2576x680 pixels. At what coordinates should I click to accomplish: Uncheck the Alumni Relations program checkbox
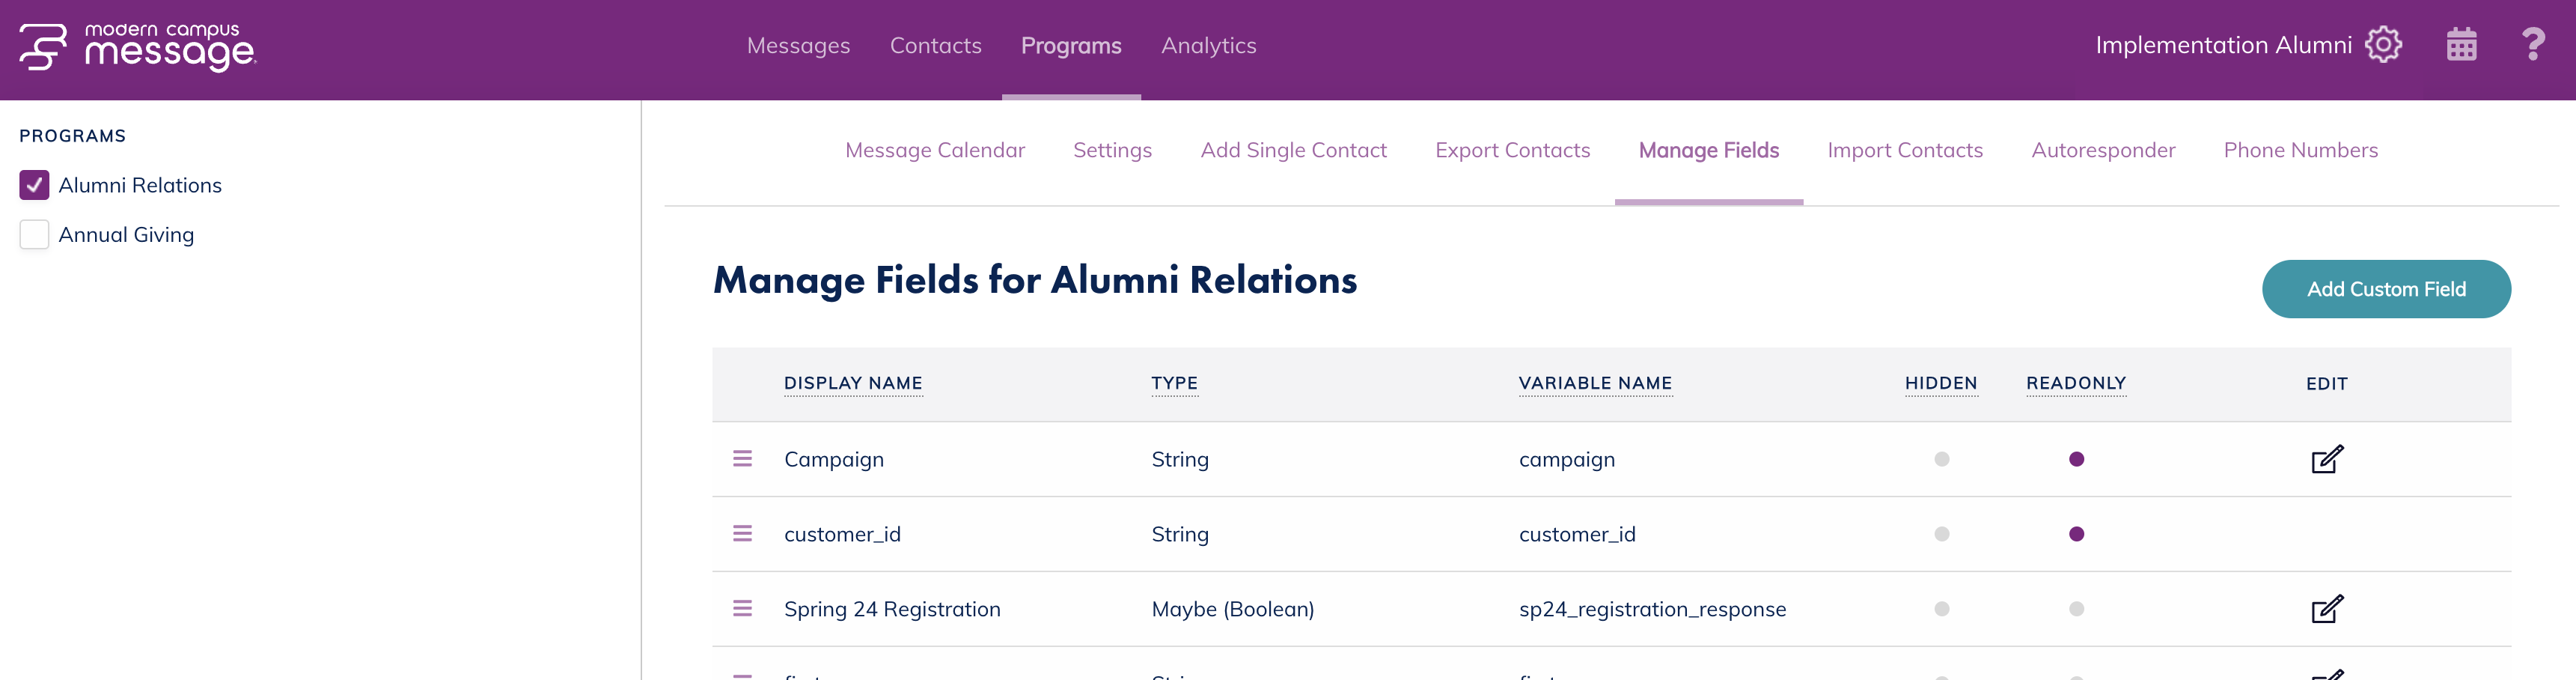click(x=34, y=185)
